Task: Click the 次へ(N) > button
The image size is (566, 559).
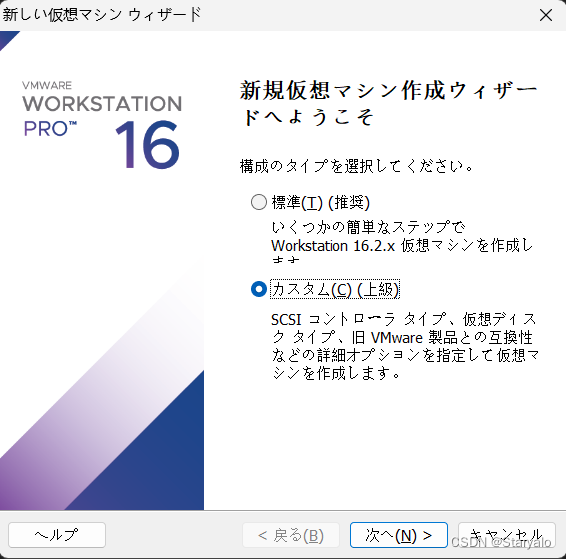Action: click(399, 535)
